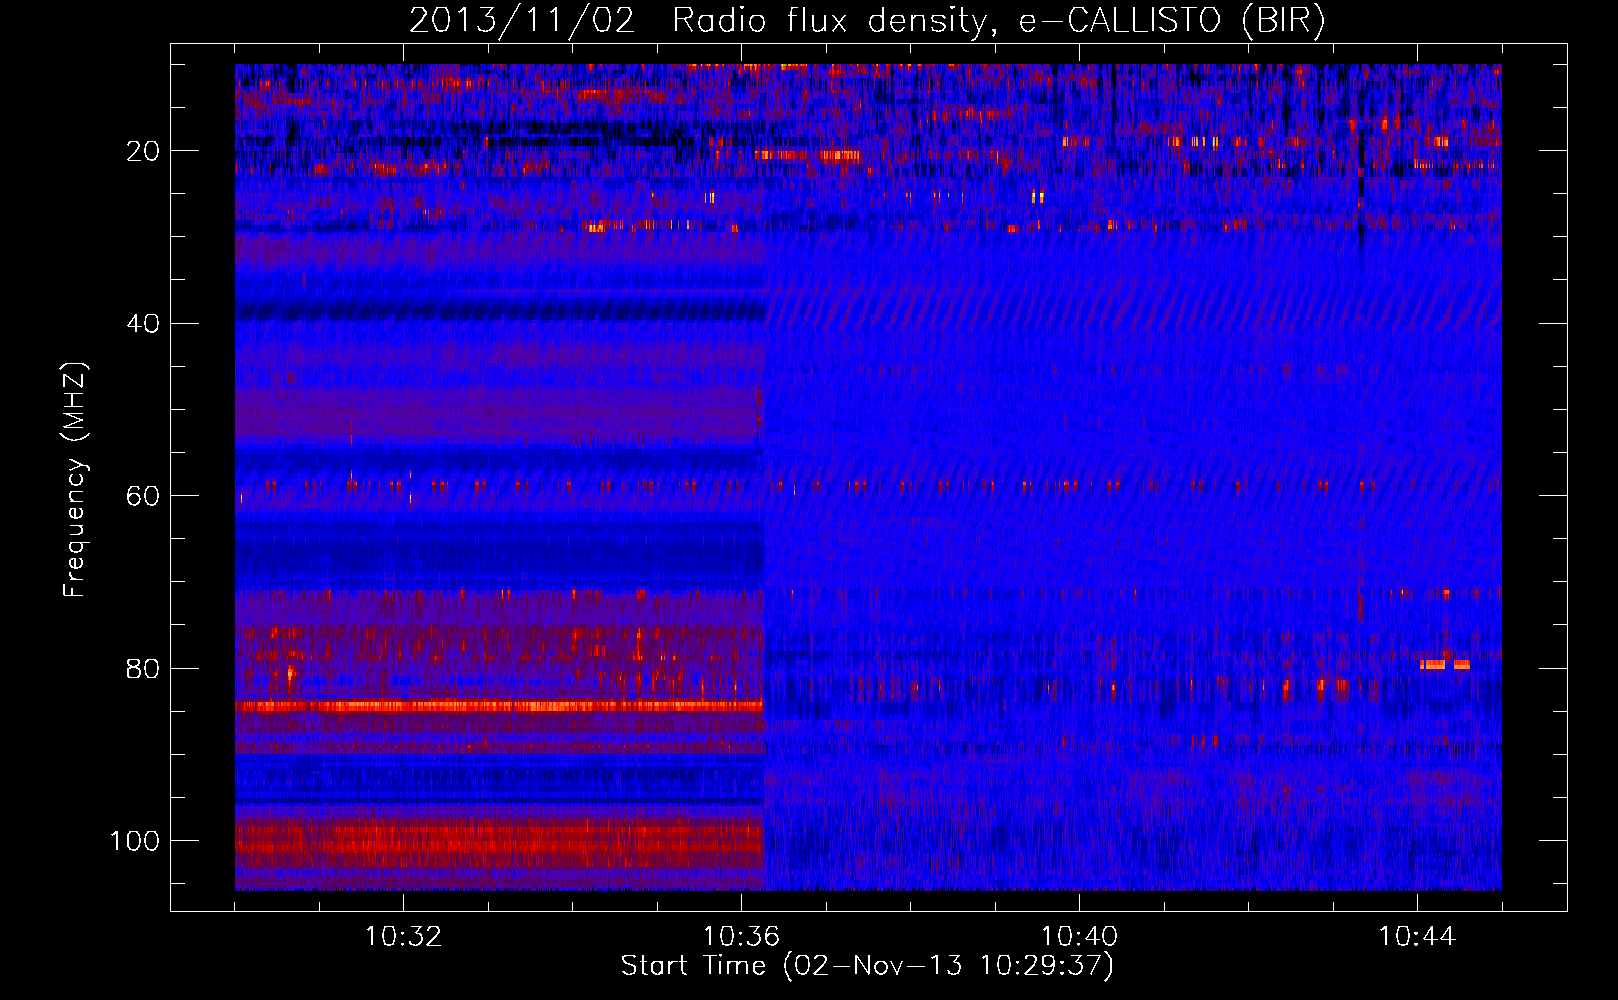
Task: Click the 40 frequency tick label
Action: [143, 324]
